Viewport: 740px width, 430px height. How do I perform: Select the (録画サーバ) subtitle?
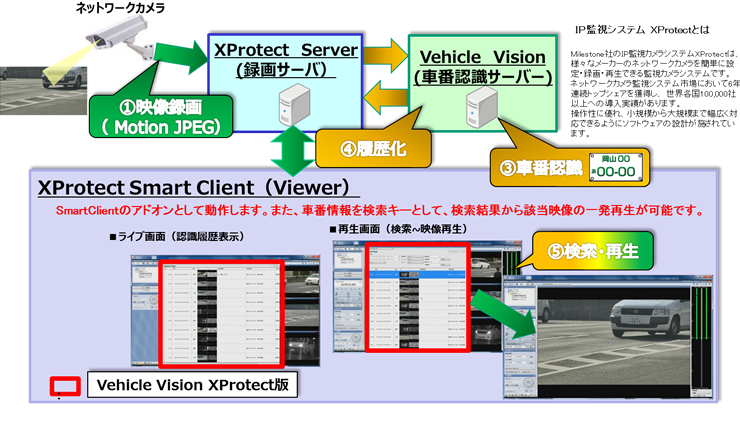click(286, 70)
